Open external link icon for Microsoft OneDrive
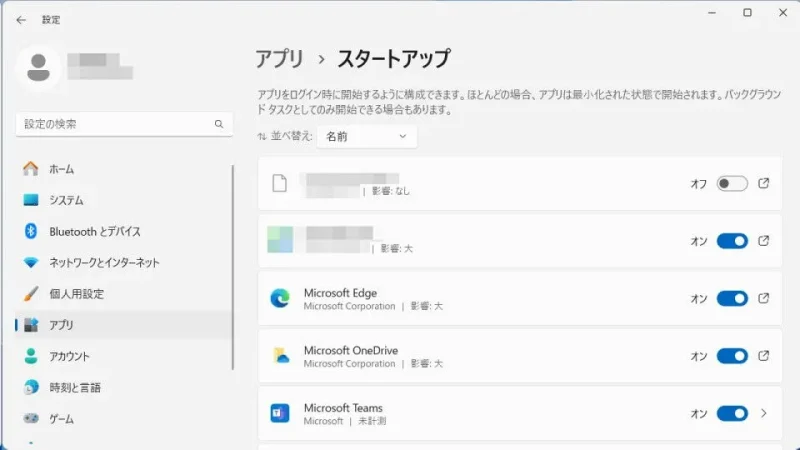Screen dimensions: 800x450 click(x=764, y=356)
